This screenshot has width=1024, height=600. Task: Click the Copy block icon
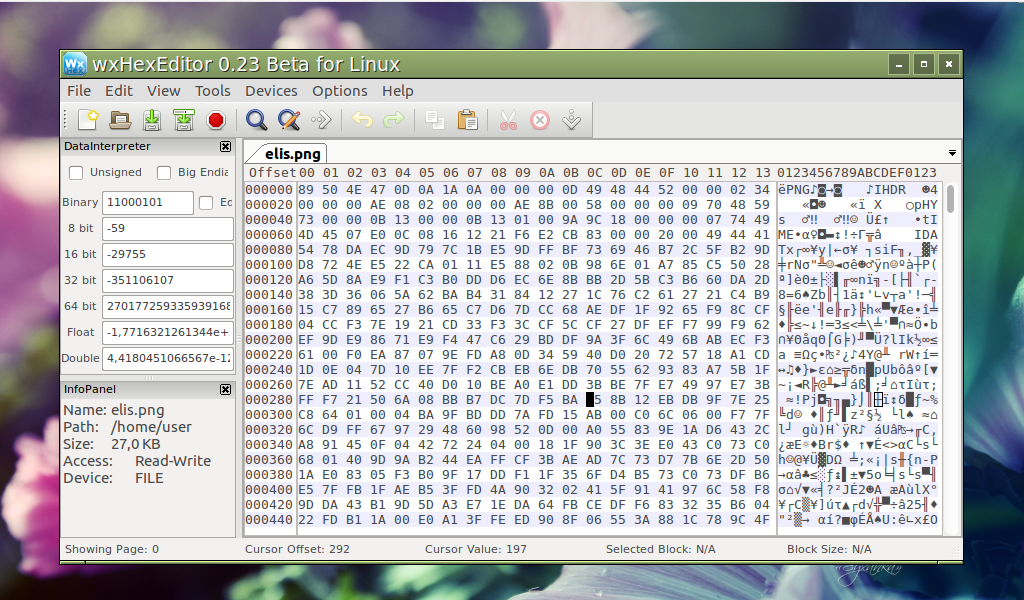(x=434, y=120)
